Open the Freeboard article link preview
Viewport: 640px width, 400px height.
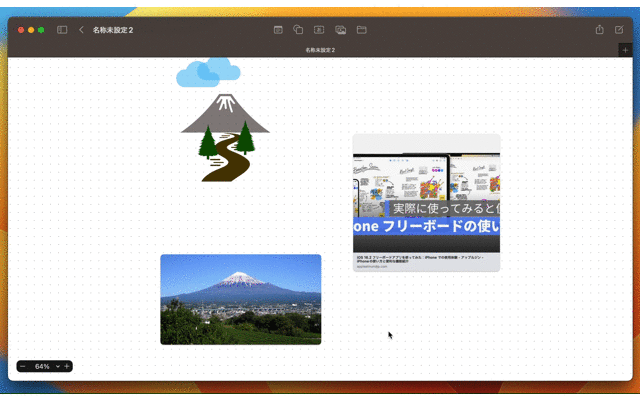tap(427, 202)
